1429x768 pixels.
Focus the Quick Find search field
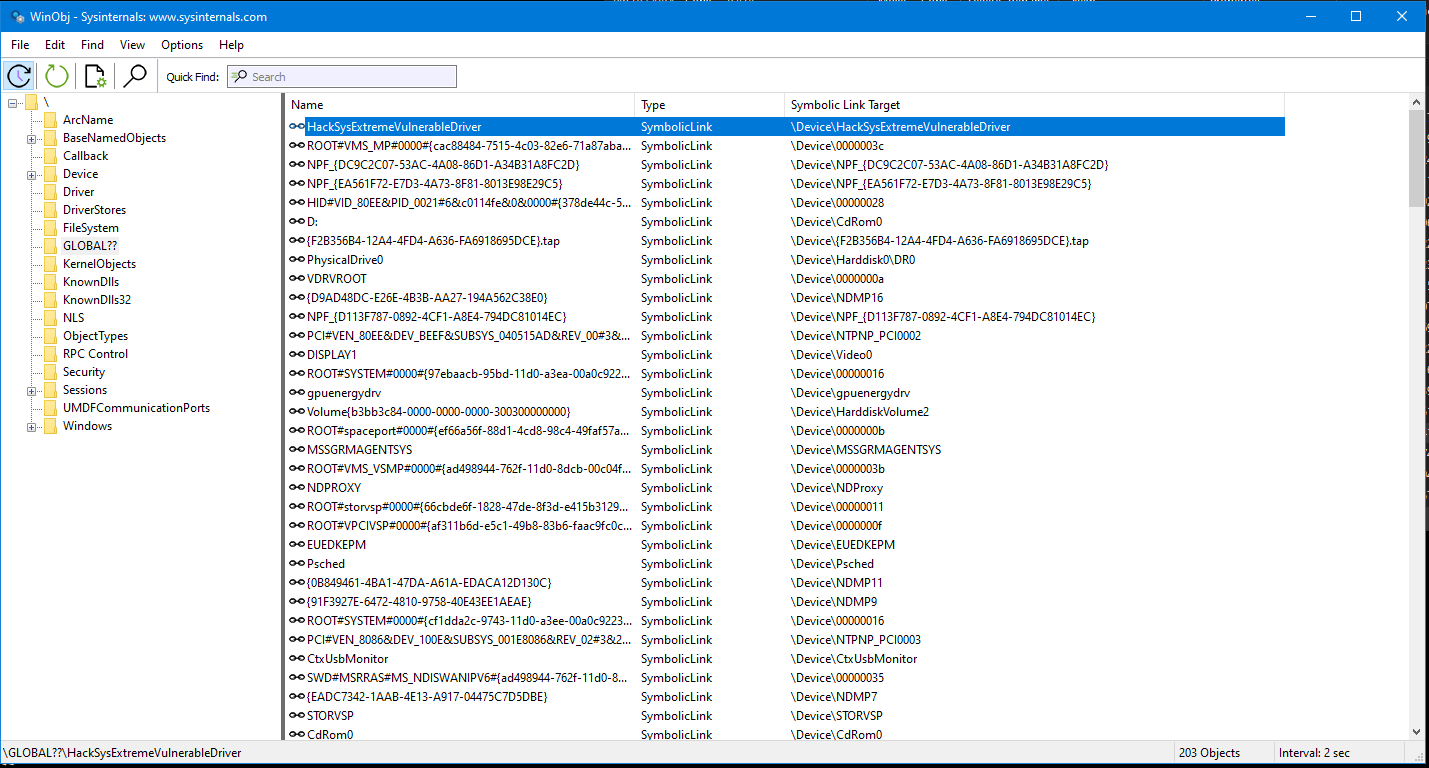(342, 77)
